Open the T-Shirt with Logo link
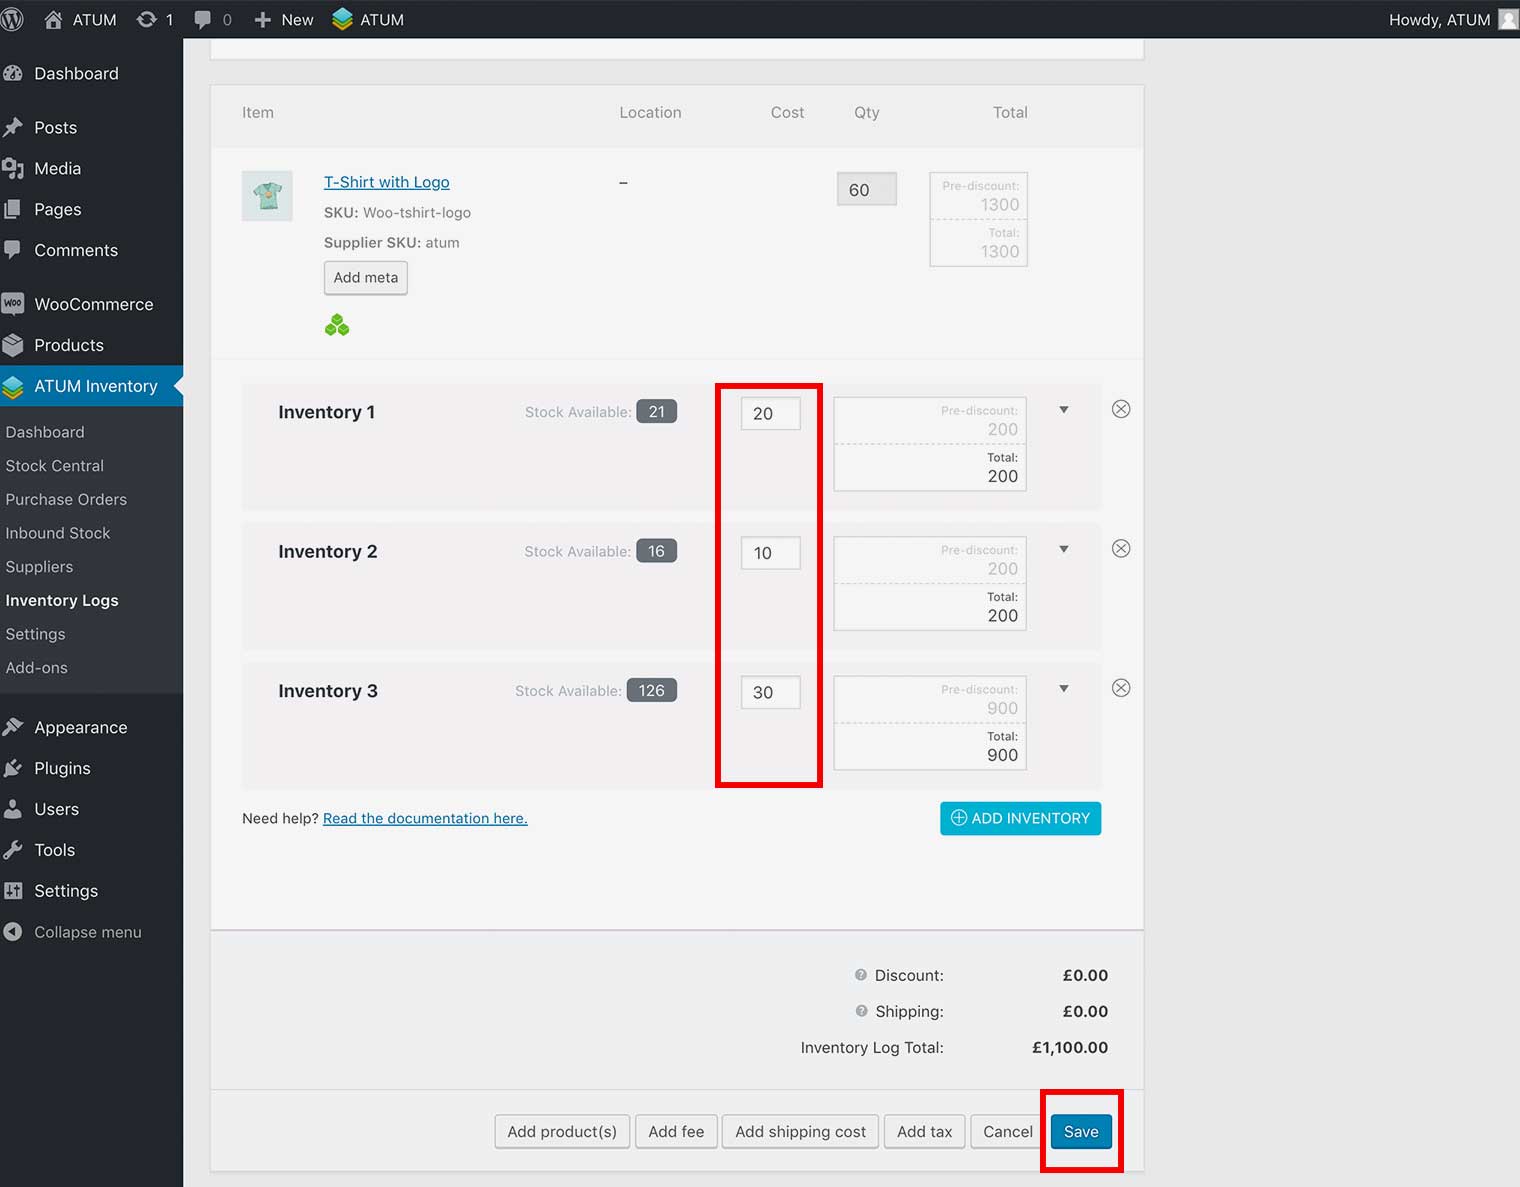This screenshot has width=1520, height=1187. coord(386,182)
